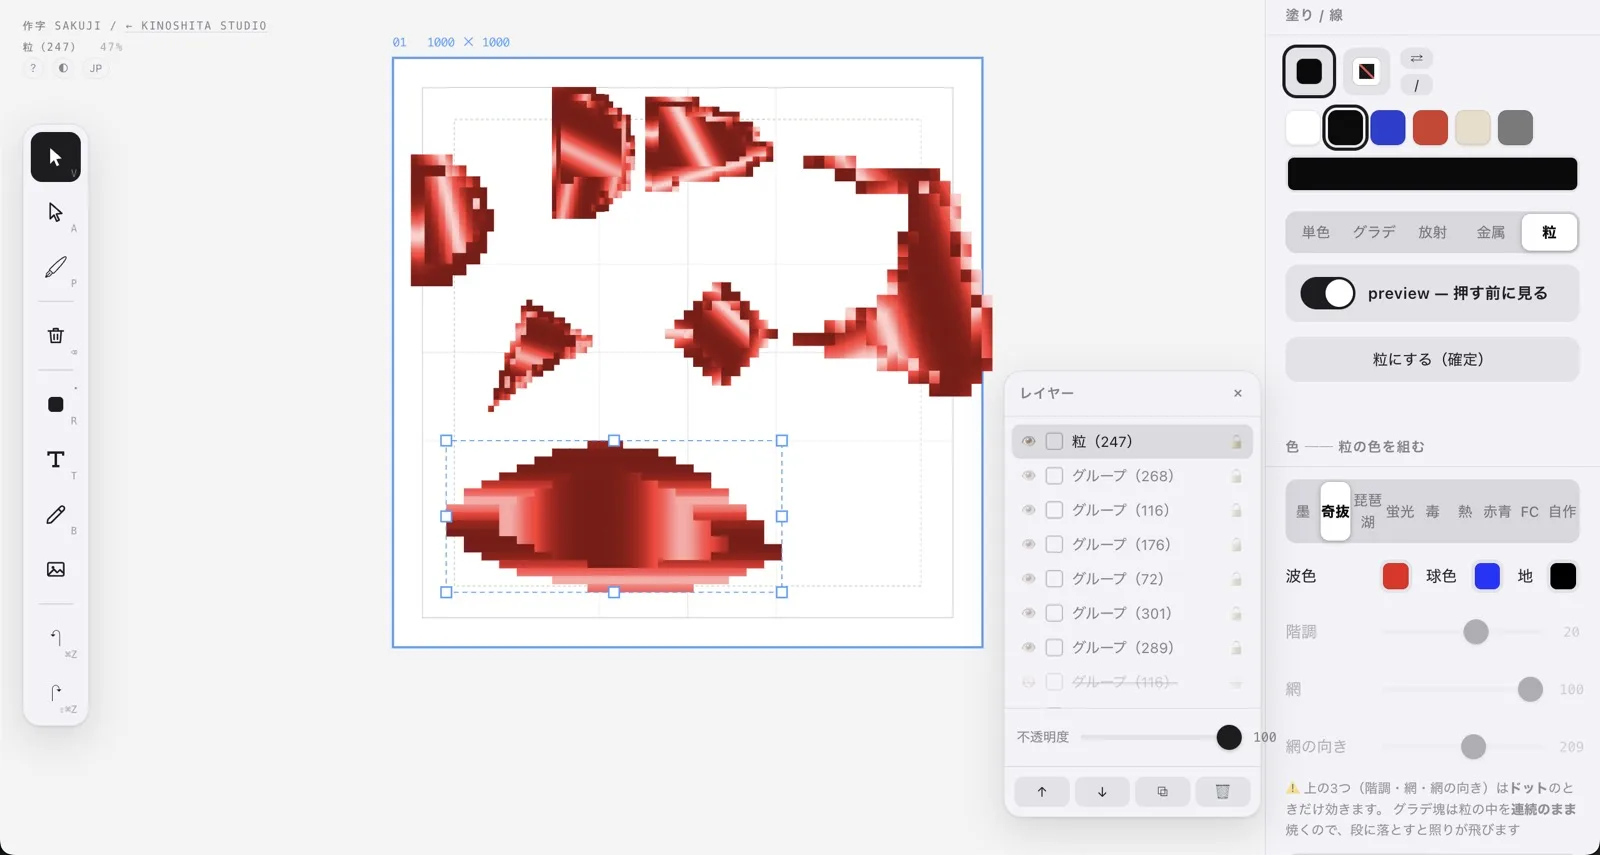Toggle dark mode half-circle icon
Image resolution: width=1600 pixels, height=855 pixels.
click(63, 68)
